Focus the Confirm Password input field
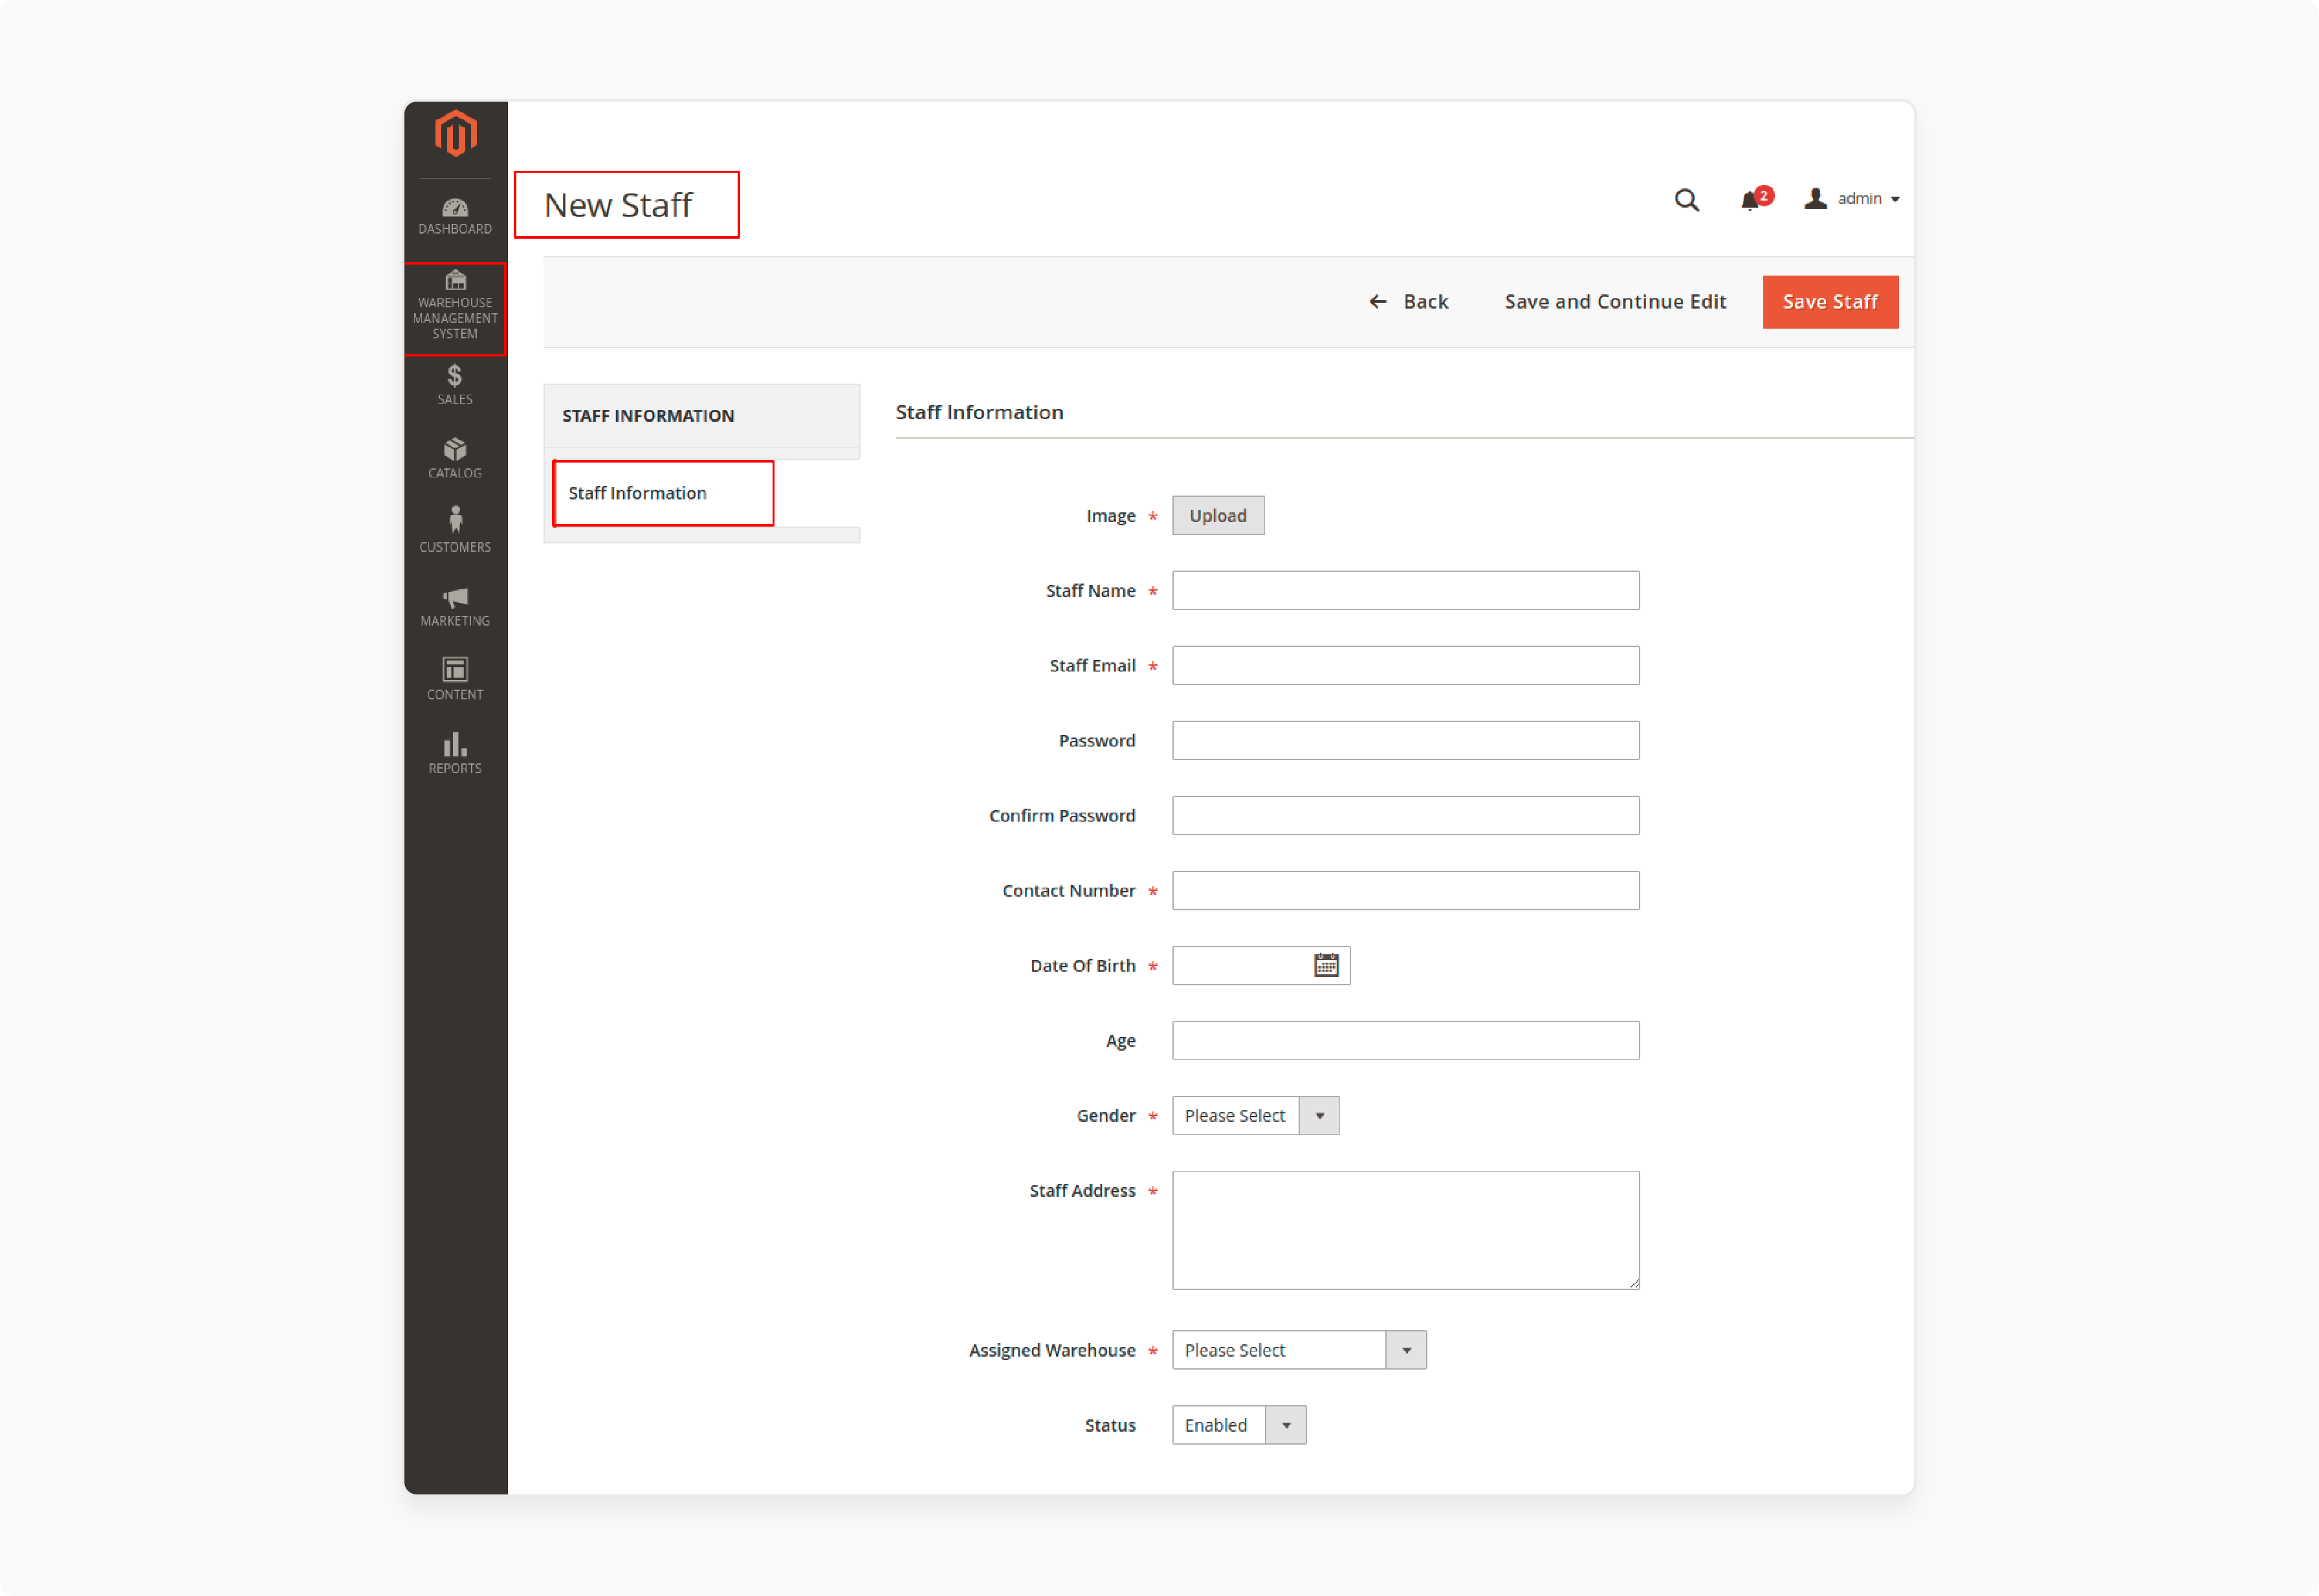2319x1596 pixels. click(1405, 815)
